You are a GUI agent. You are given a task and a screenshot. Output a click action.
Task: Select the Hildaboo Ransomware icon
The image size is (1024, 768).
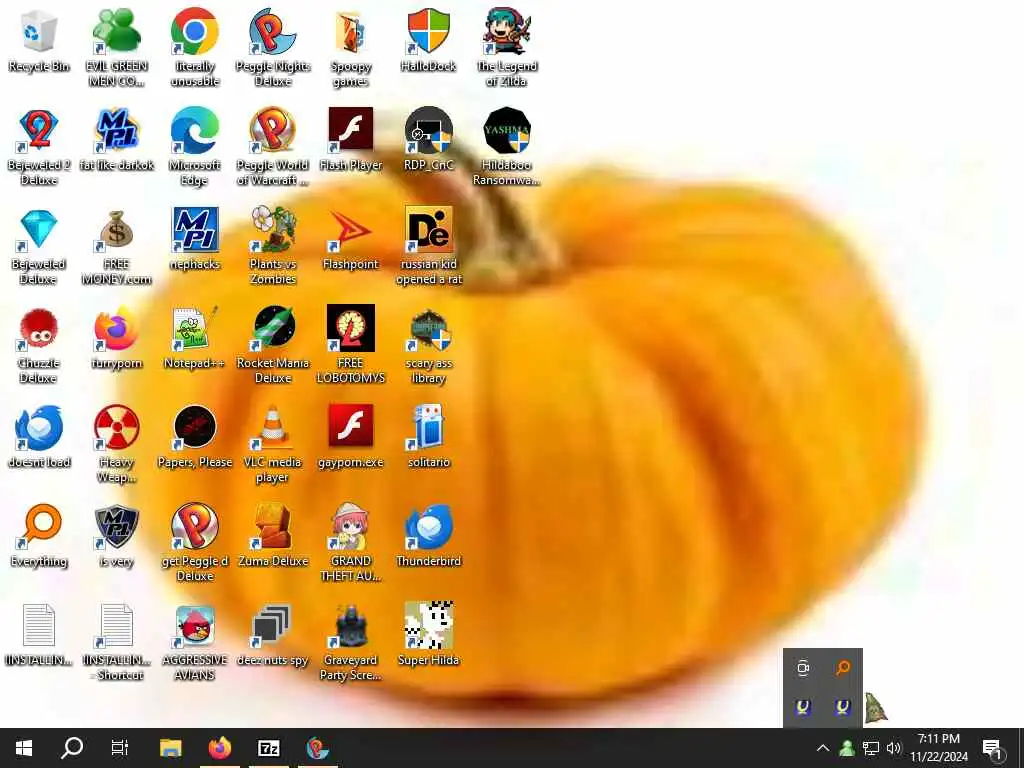[507, 146]
